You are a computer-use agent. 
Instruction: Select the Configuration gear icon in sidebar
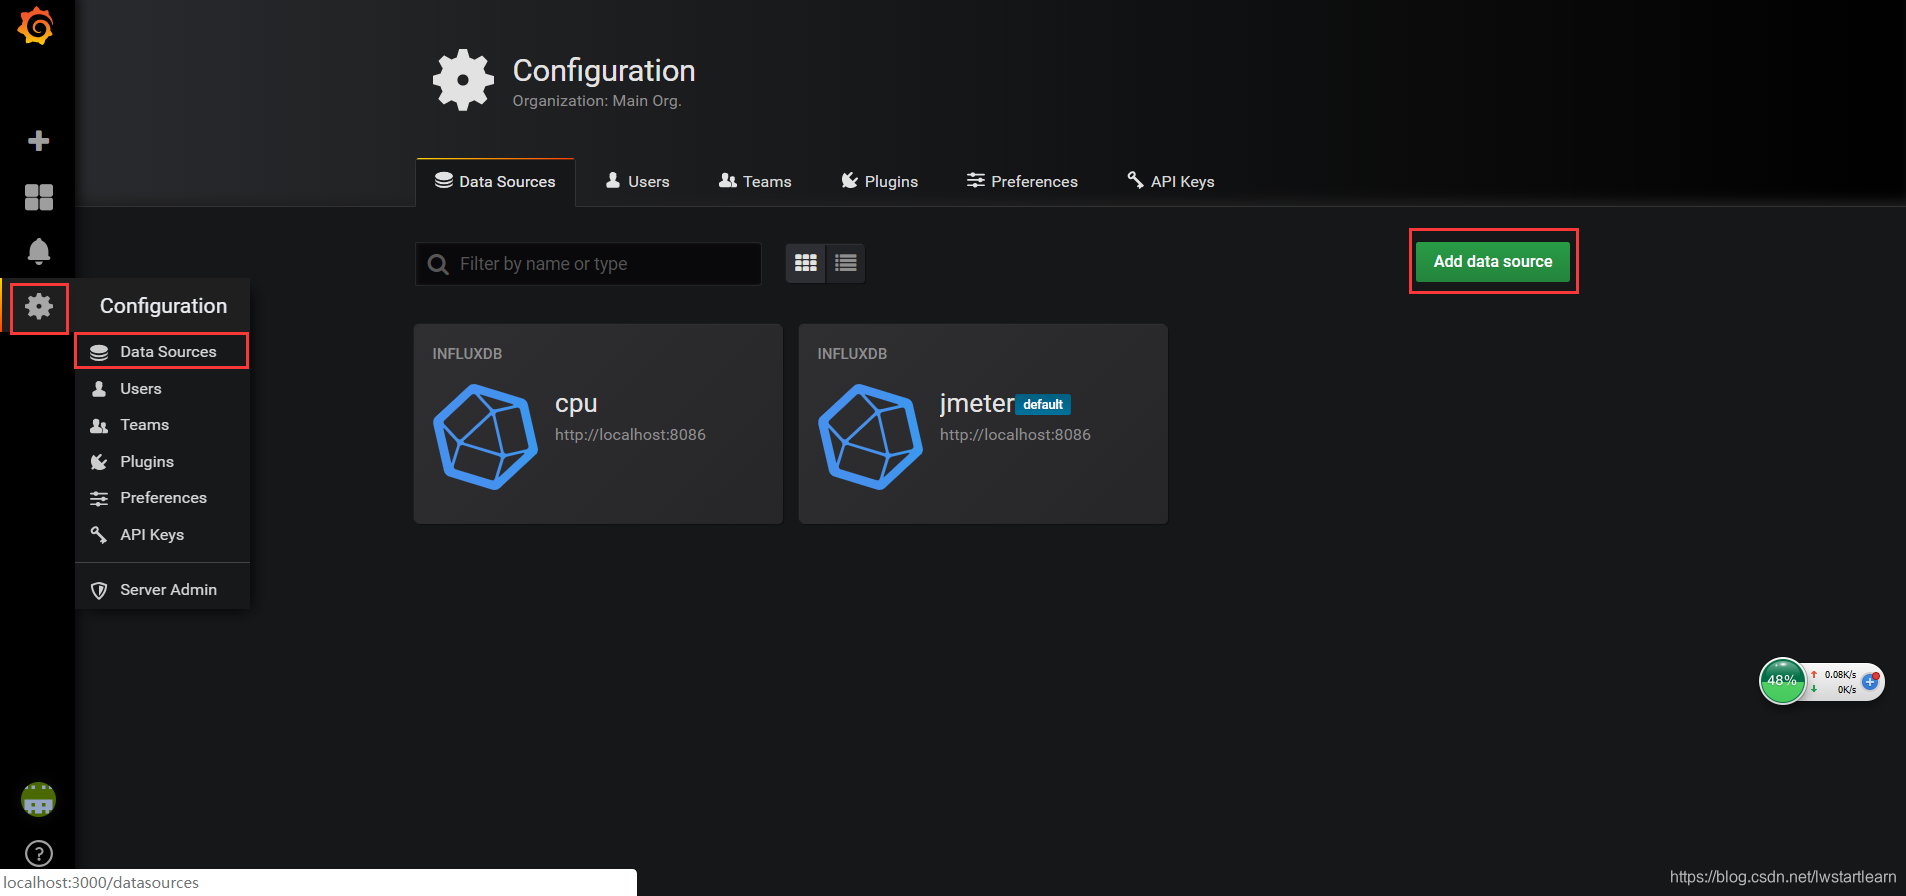coord(39,306)
